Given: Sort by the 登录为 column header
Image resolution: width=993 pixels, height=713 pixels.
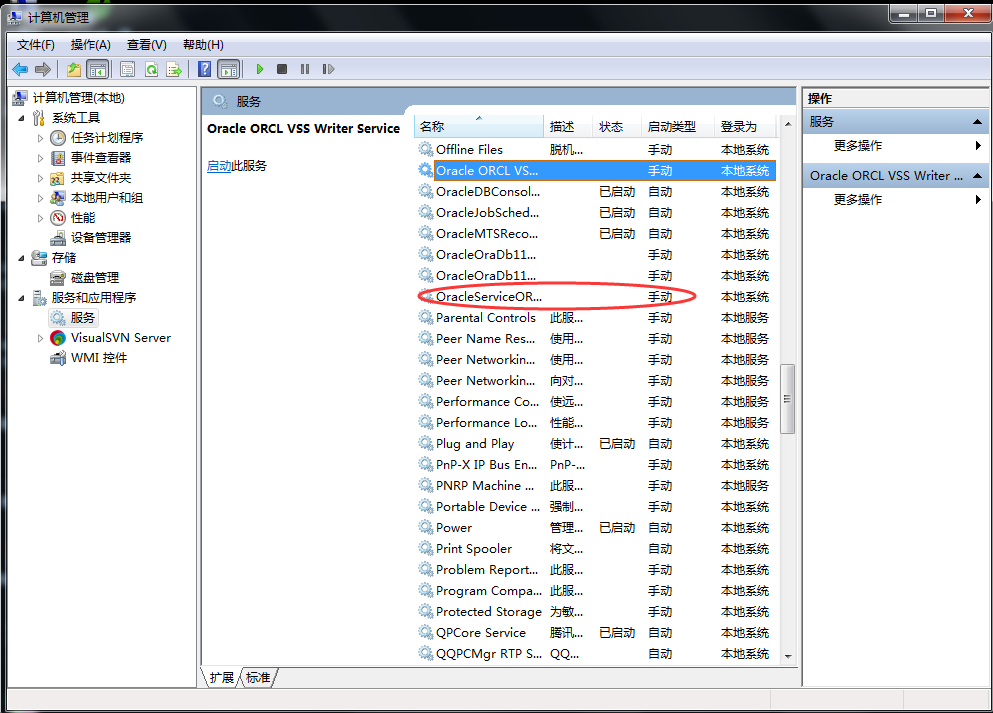Looking at the screenshot, I should click(745, 127).
